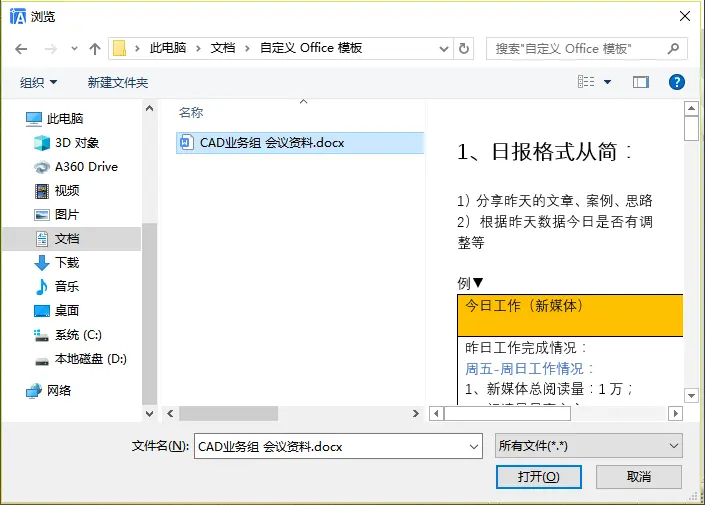This screenshot has width=705, height=505.
Task: Select 此电脑 in the address path
Action: pos(168,48)
